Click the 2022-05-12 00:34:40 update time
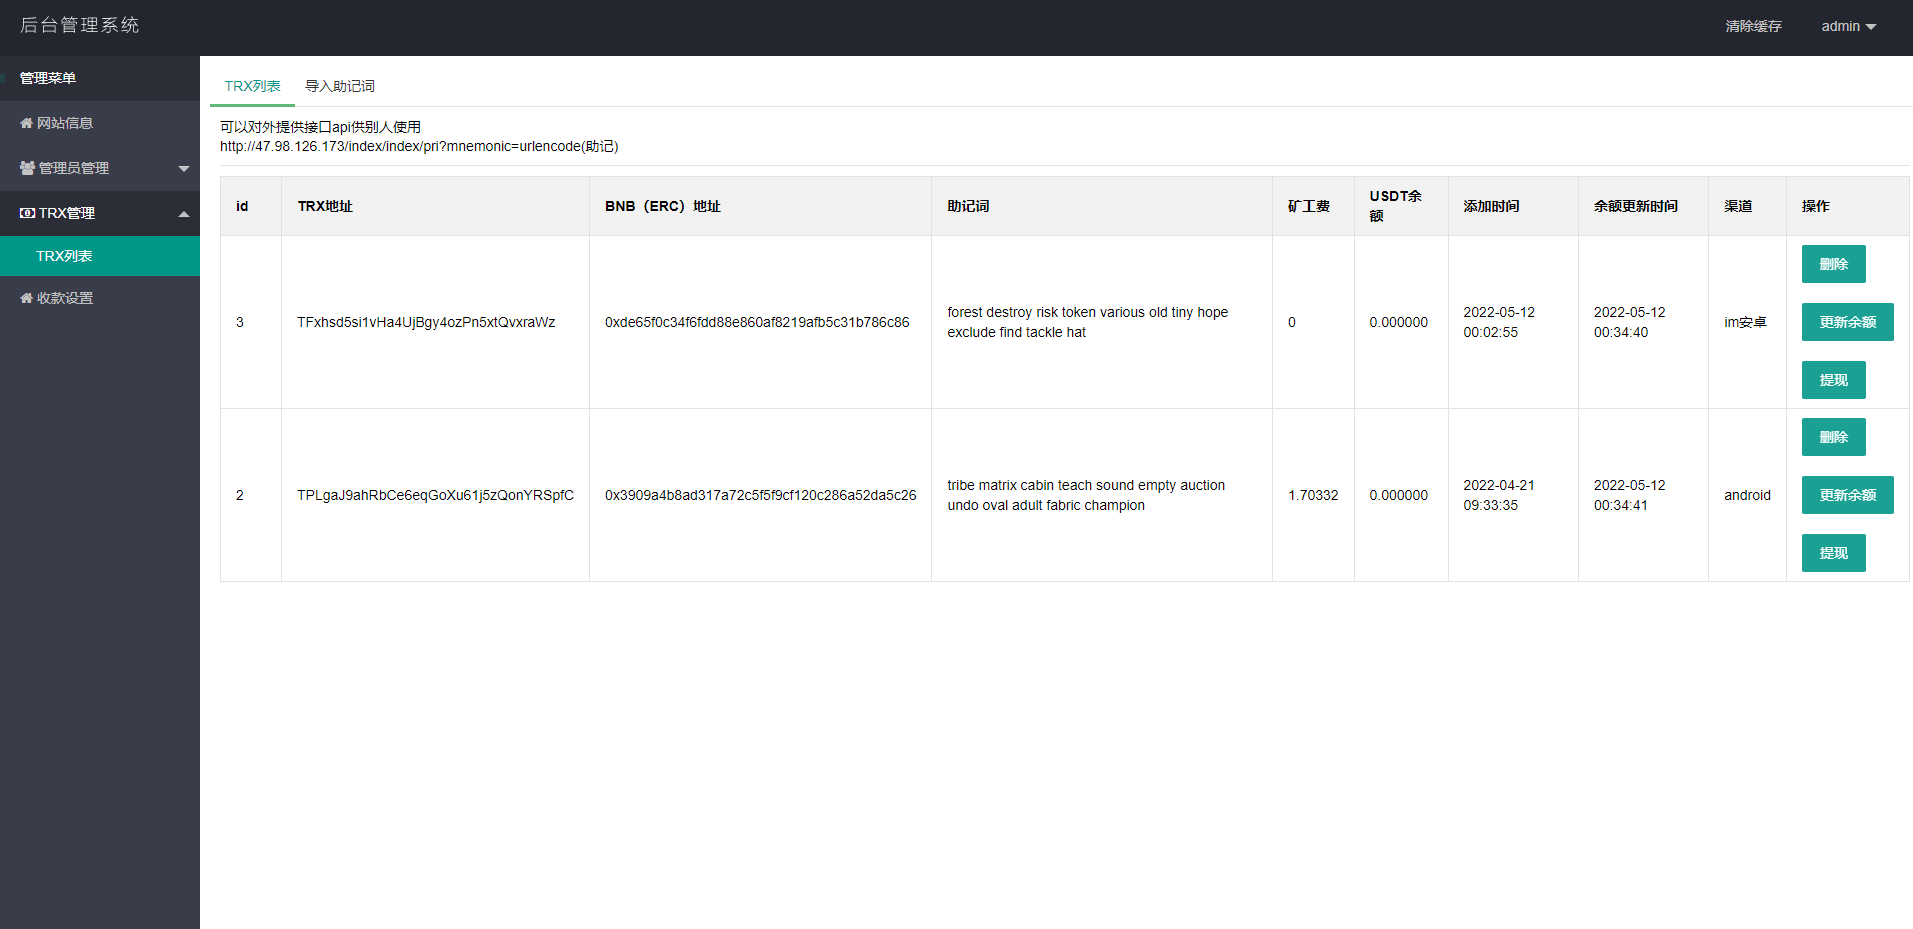 pyautogui.click(x=1630, y=322)
